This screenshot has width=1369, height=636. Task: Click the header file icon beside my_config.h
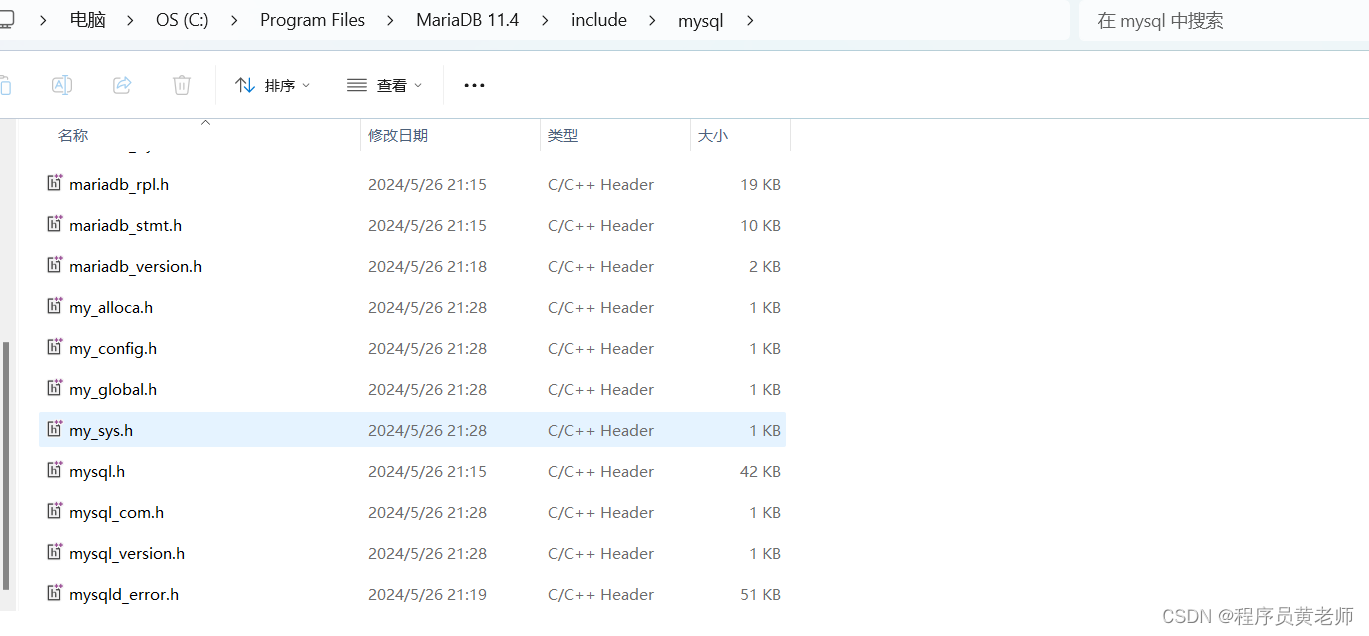click(55, 347)
